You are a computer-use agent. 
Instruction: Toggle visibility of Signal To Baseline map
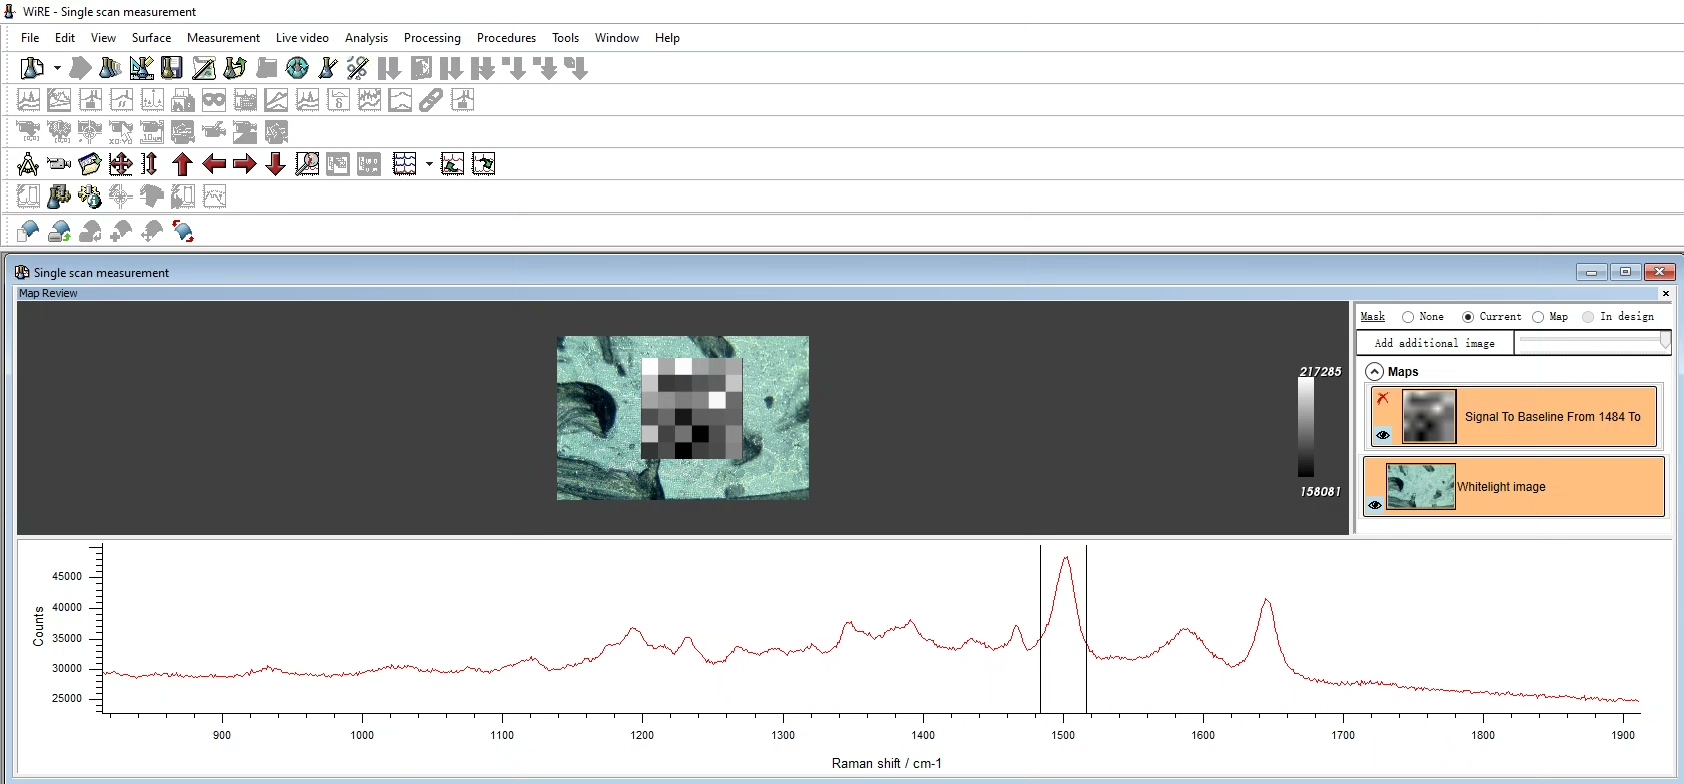(1383, 435)
